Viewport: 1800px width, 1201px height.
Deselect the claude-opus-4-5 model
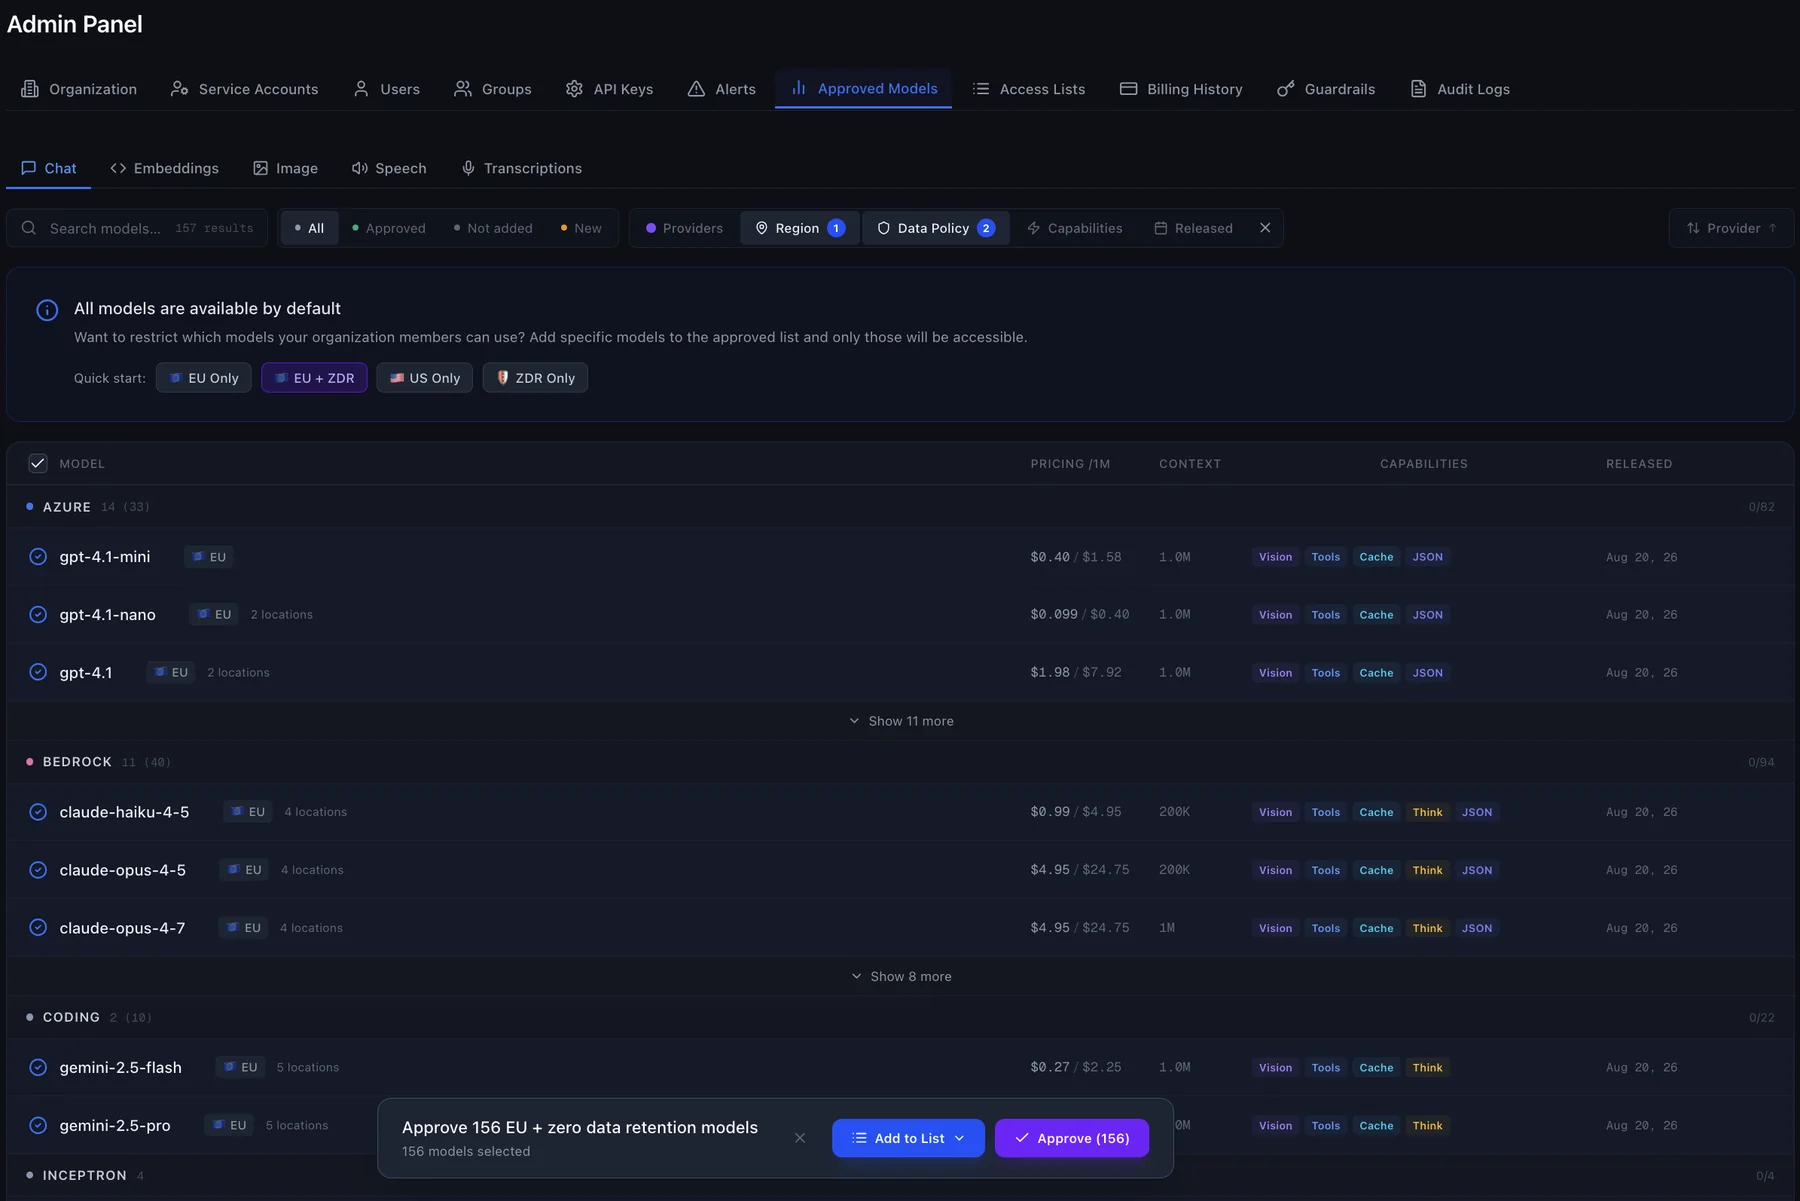(x=38, y=870)
